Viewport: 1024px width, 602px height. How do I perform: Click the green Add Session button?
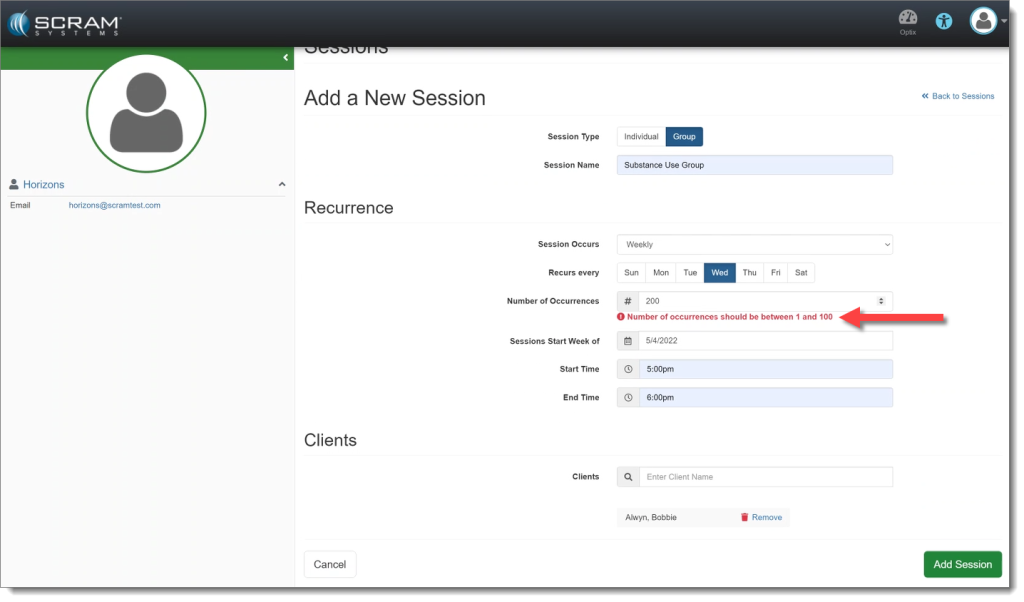click(962, 564)
